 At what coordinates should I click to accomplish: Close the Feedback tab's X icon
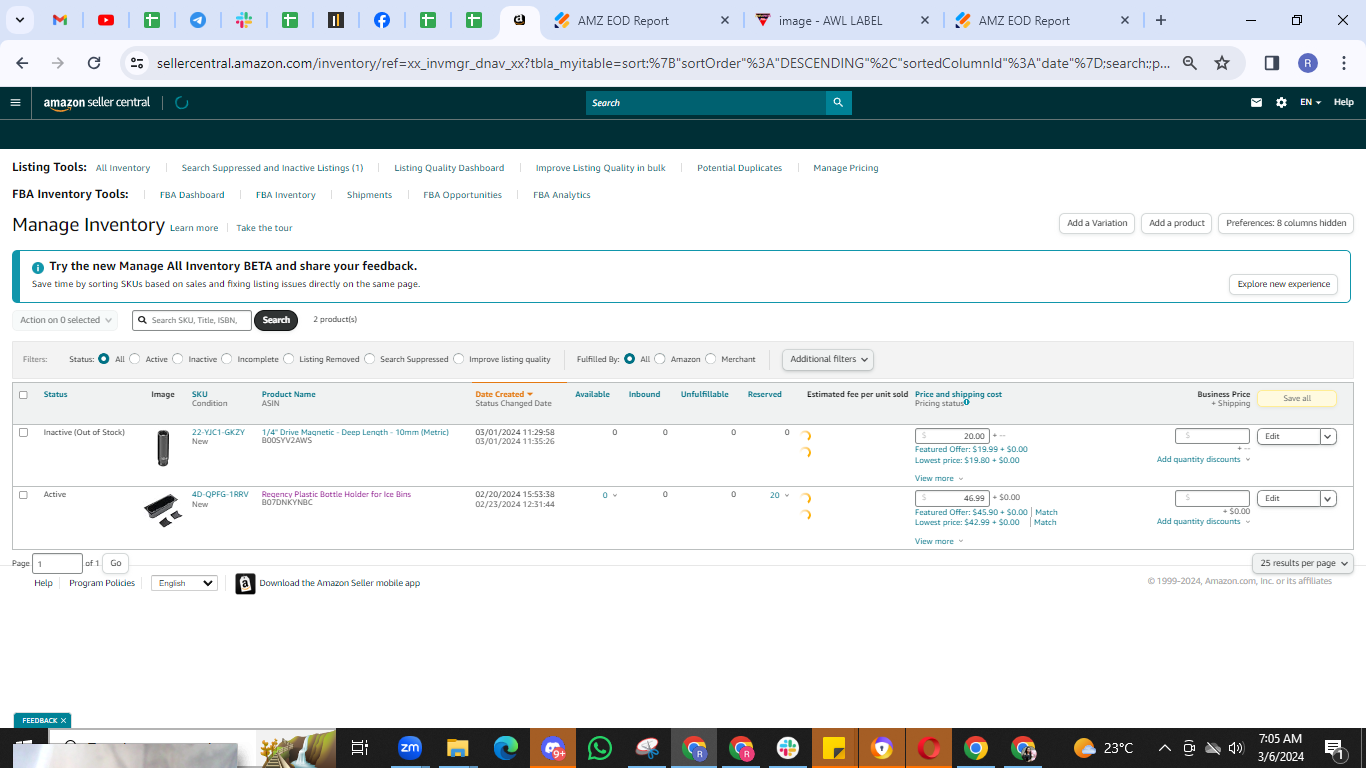pyautogui.click(x=63, y=720)
